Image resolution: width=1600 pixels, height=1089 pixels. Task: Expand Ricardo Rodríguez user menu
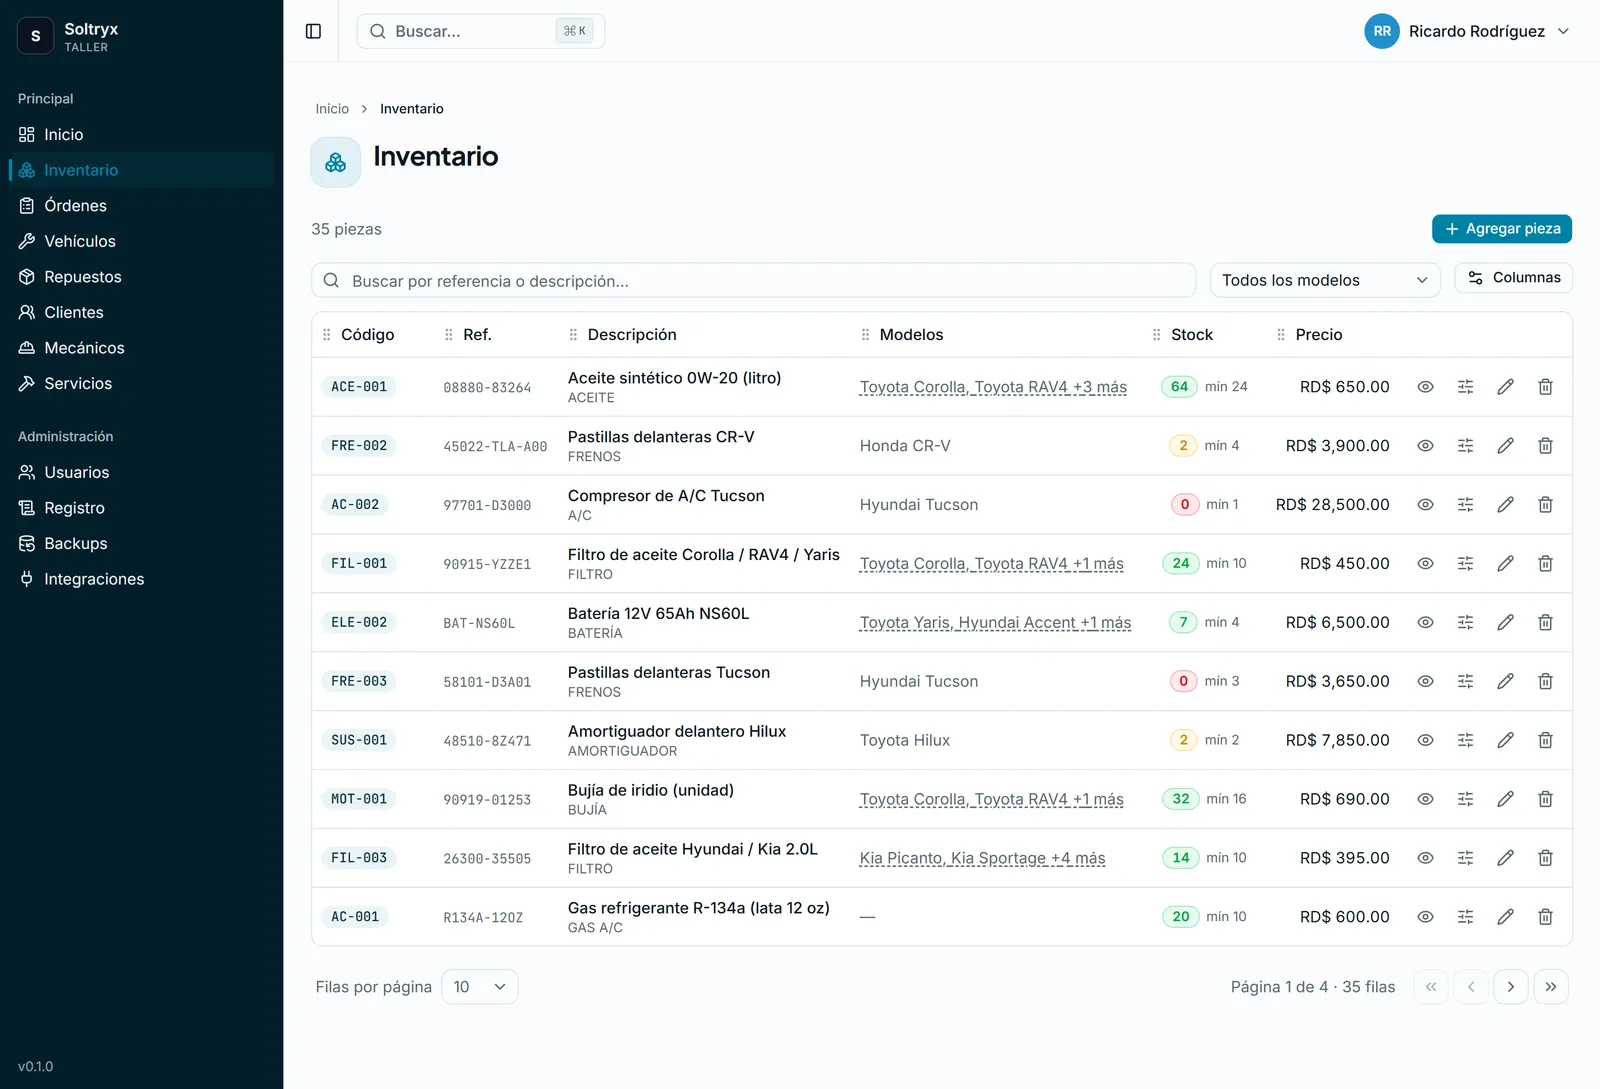pyautogui.click(x=1467, y=31)
